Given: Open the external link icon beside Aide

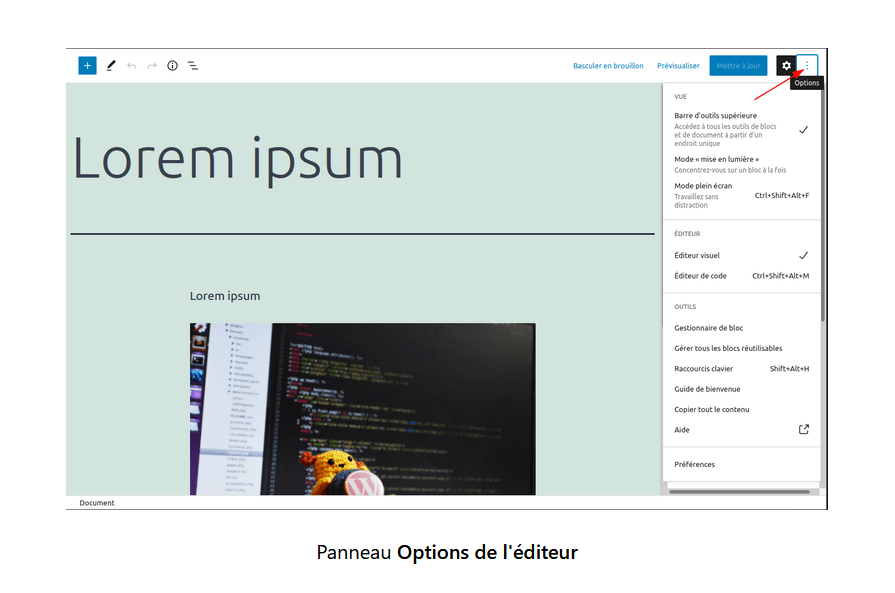Looking at the screenshot, I should coord(804,429).
